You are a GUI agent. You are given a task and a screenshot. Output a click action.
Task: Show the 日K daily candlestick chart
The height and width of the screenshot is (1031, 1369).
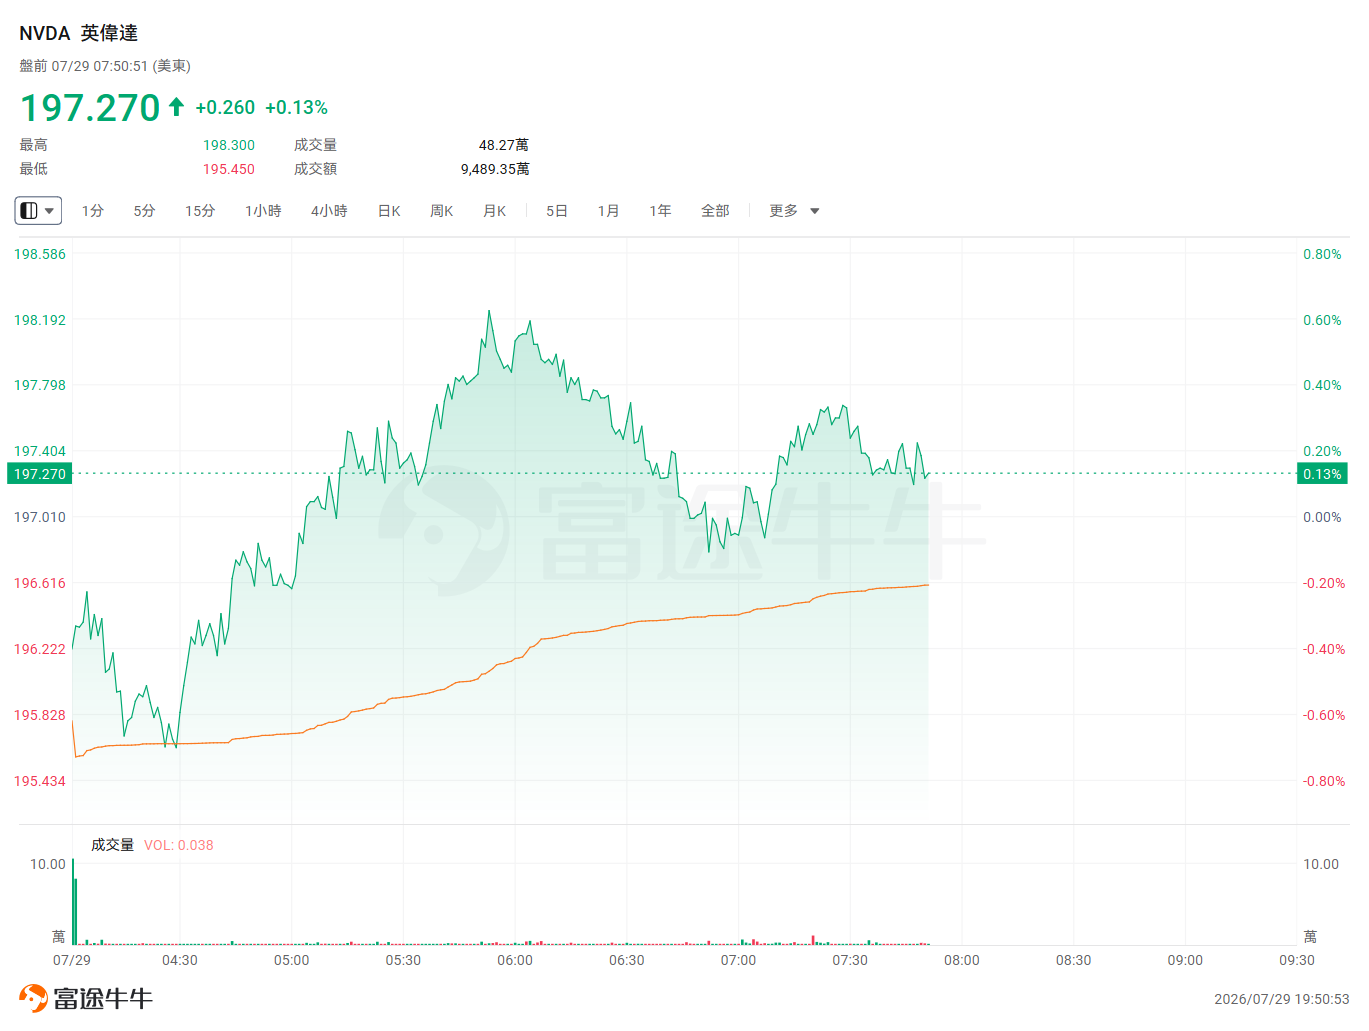pyautogui.click(x=389, y=211)
